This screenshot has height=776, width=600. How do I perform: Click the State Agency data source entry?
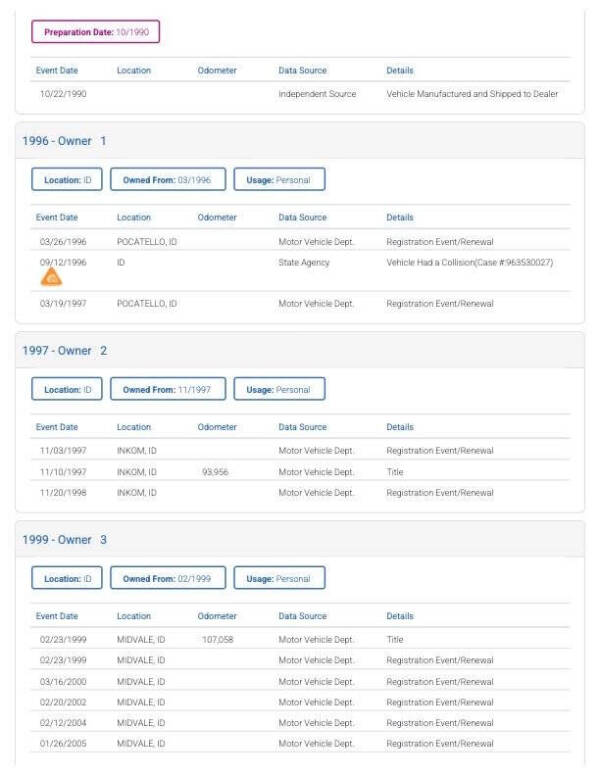[303, 262]
